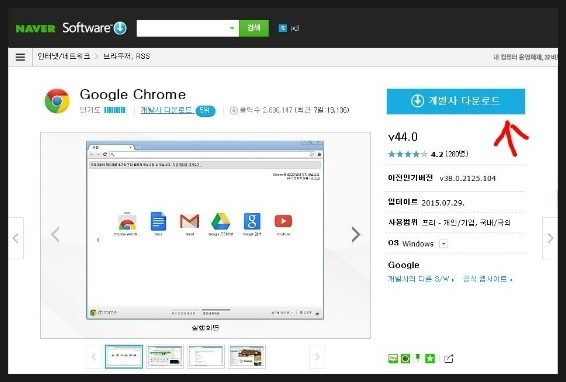The width and height of the screenshot is (566, 382).
Task: Click the thumbnail strip next arrow
Action: (317, 357)
